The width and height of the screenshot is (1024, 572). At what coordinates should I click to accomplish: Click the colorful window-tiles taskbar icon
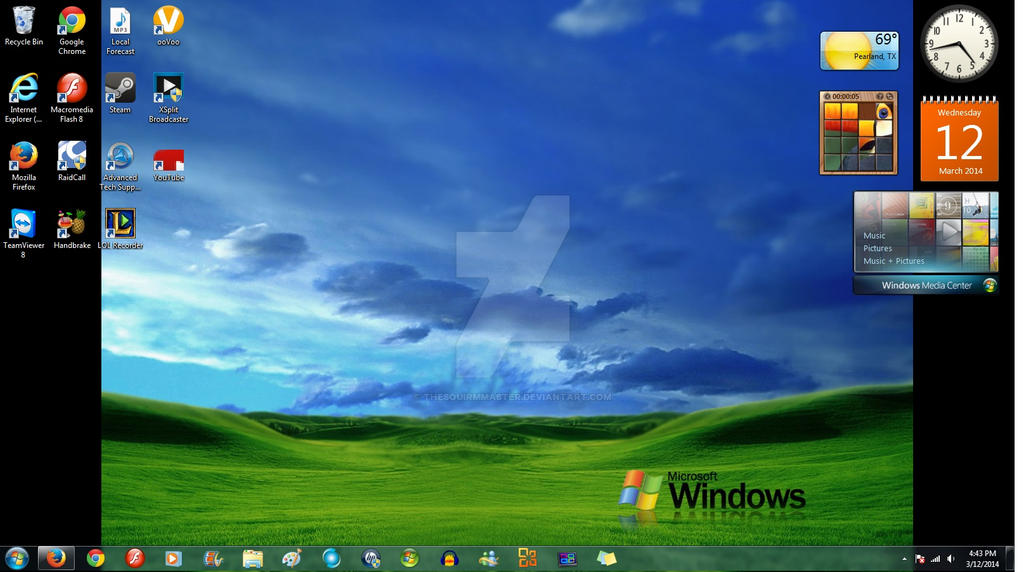click(x=567, y=559)
